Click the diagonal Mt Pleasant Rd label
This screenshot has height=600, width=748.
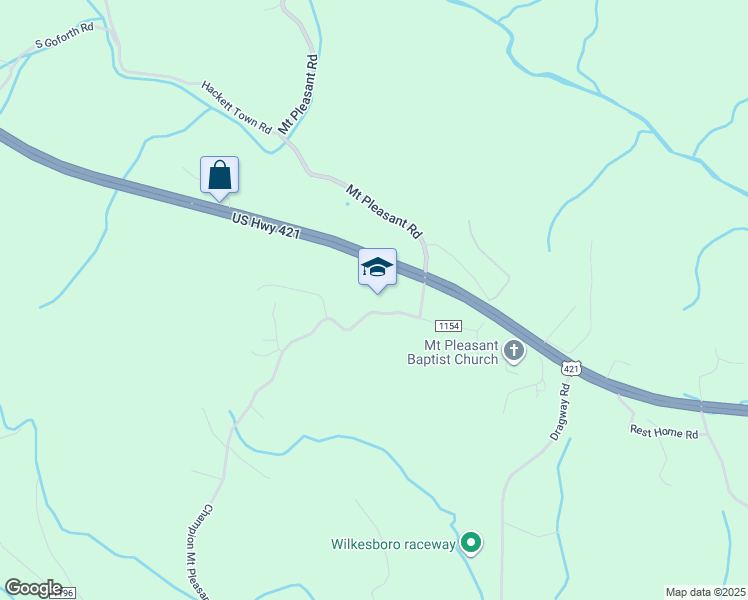click(384, 212)
